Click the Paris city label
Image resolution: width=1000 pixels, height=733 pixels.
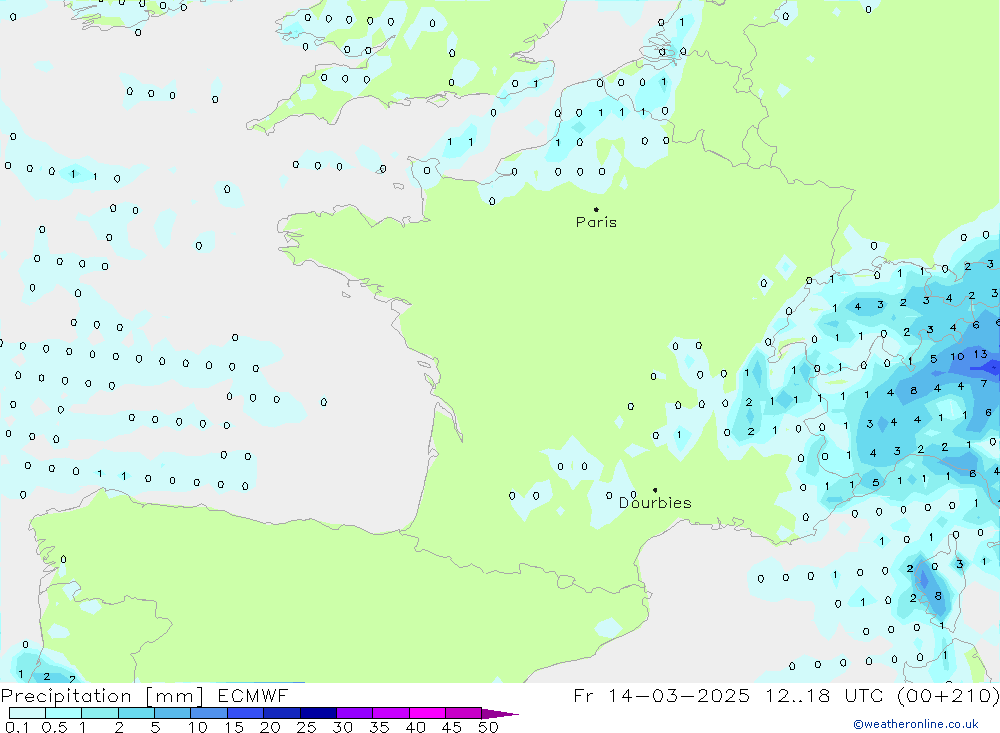596,222
